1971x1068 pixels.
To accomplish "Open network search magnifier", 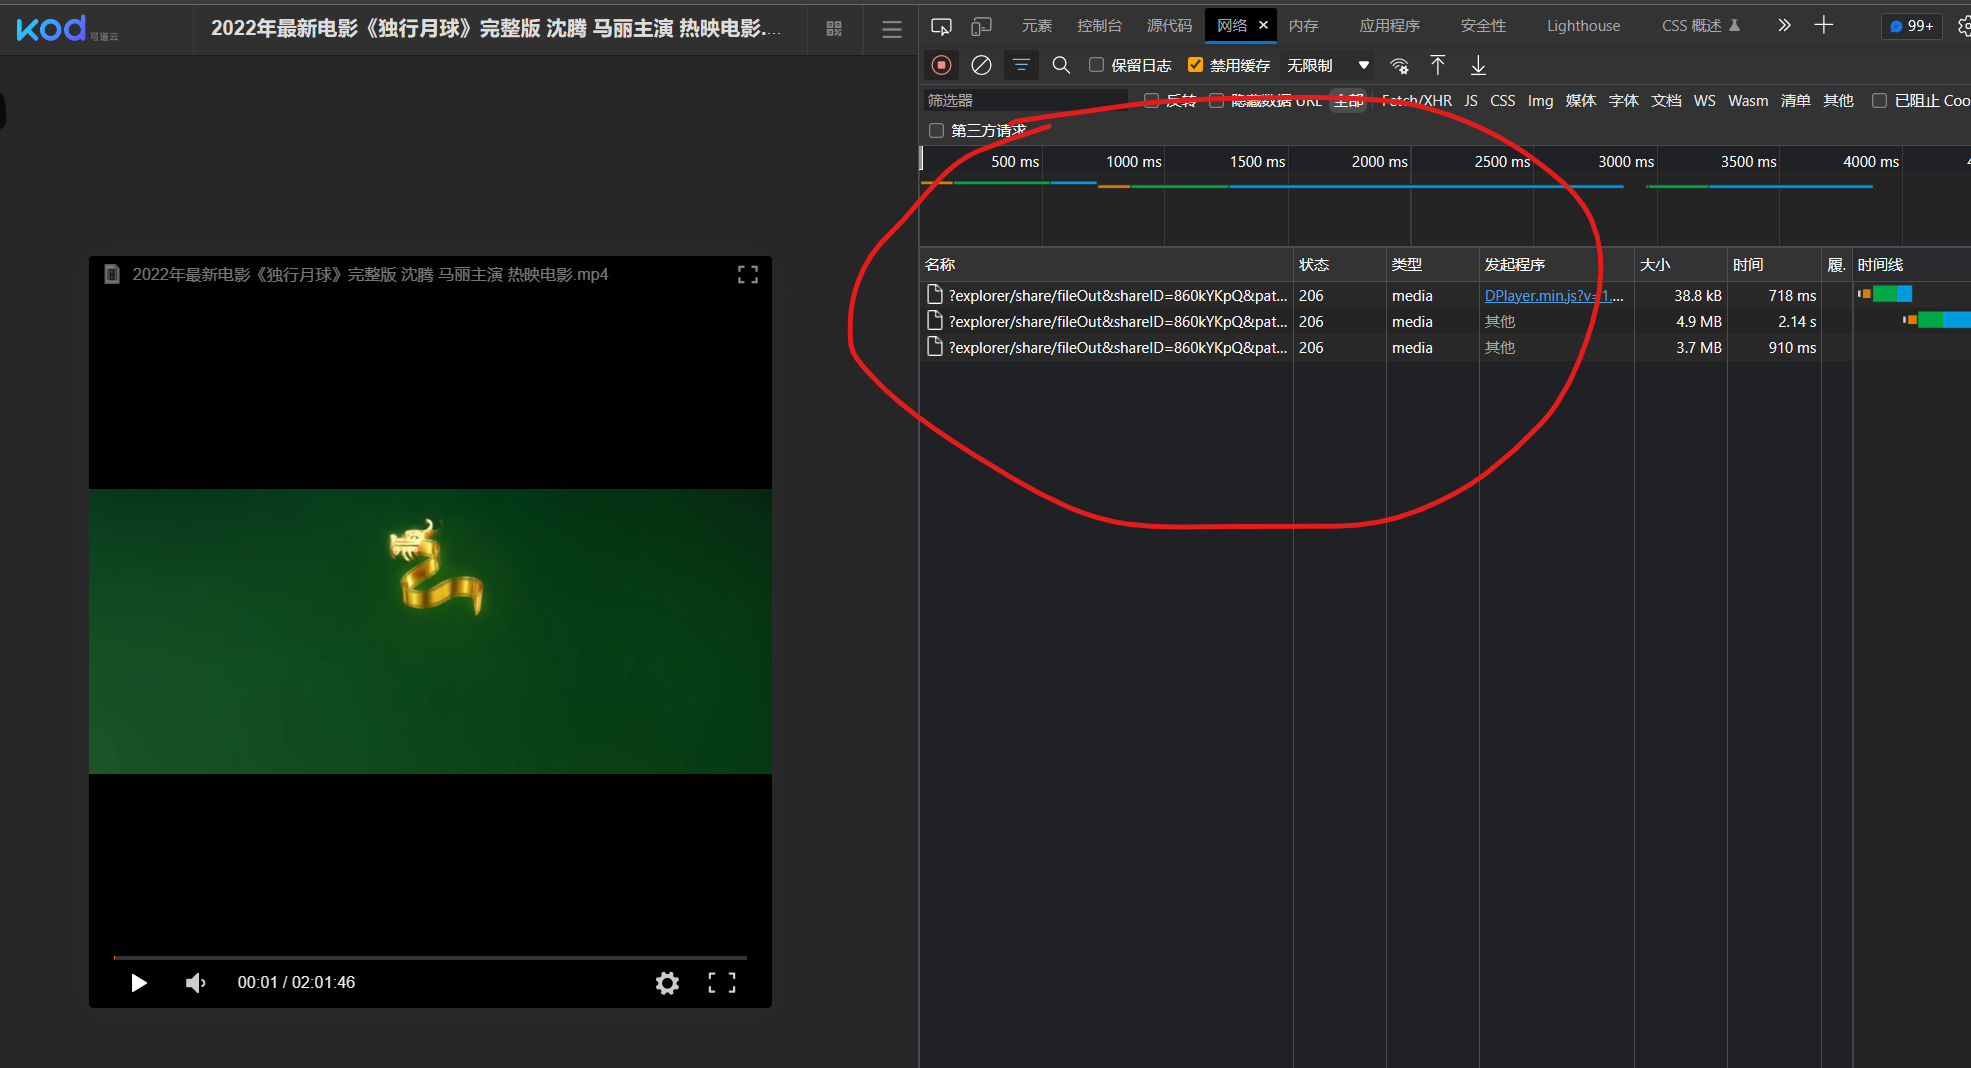I will (1061, 65).
